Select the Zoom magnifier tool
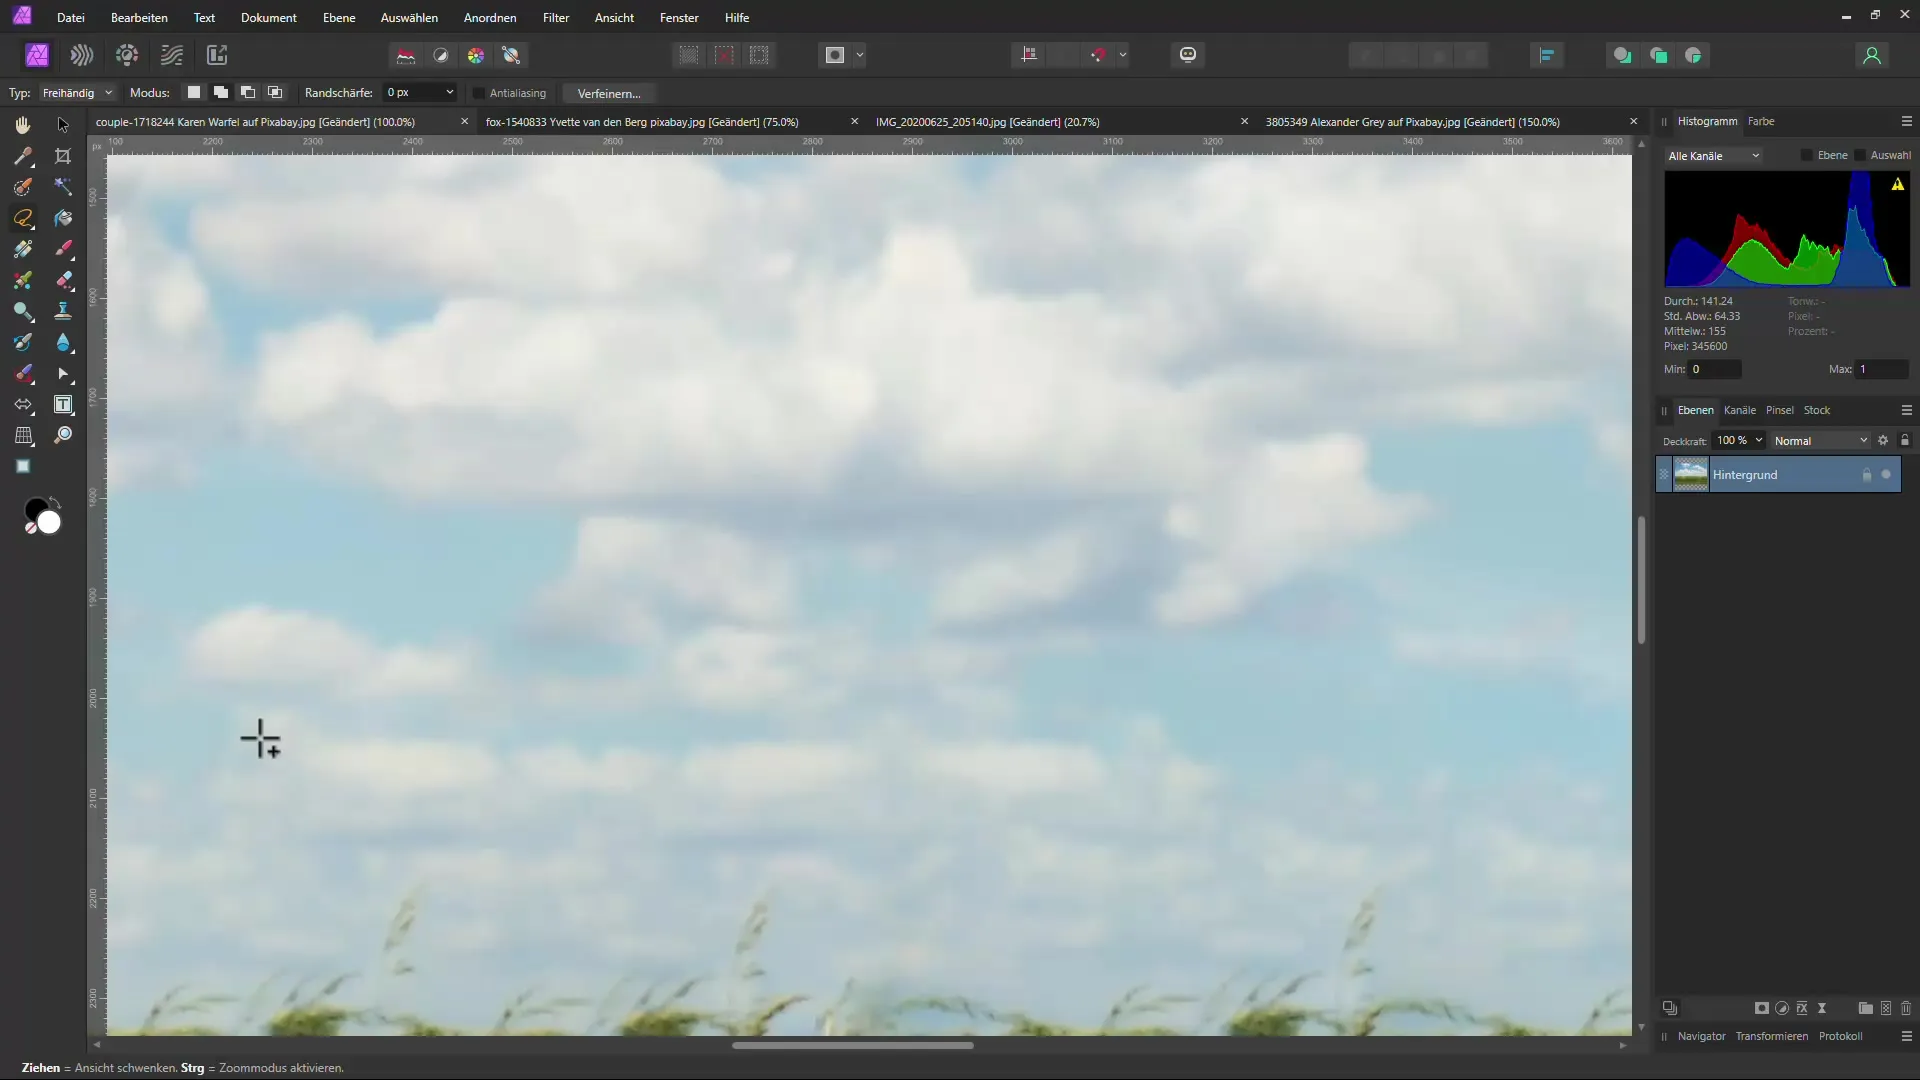 click(x=63, y=436)
